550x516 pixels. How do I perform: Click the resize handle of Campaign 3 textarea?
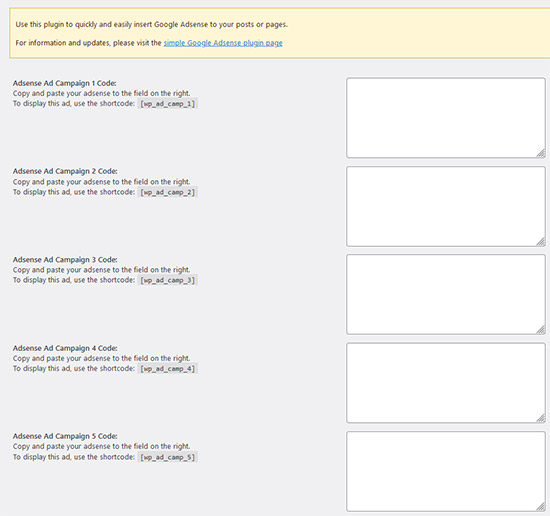point(541,329)
